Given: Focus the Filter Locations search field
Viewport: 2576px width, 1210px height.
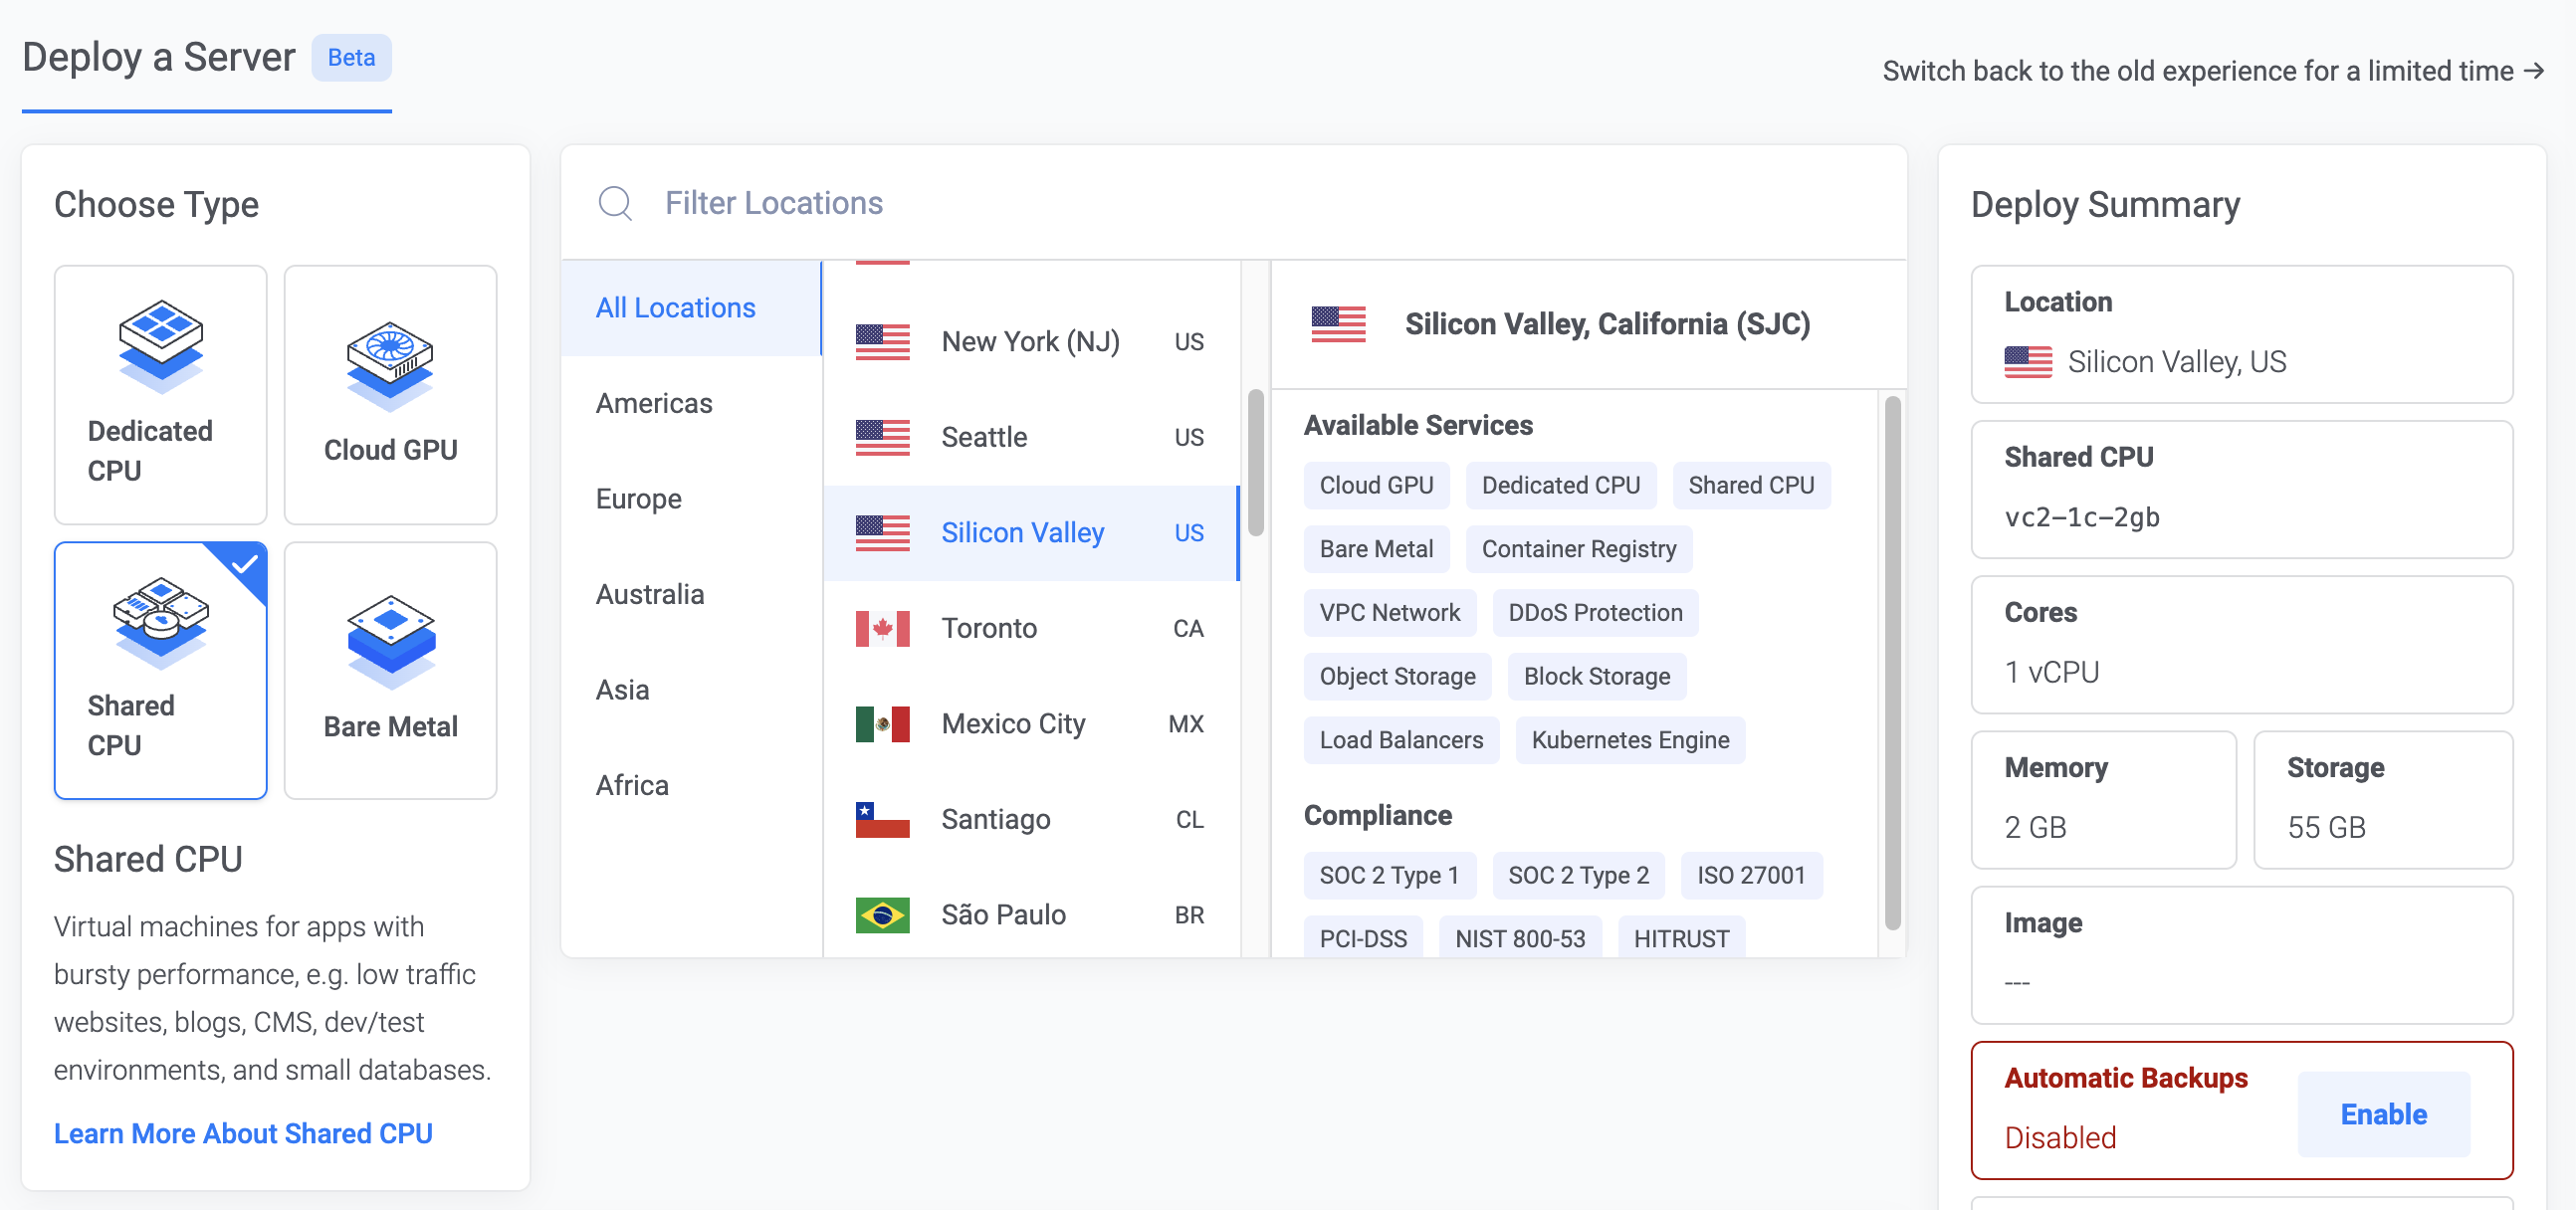Looking at the screenshot, I should tap(1234, 203).
